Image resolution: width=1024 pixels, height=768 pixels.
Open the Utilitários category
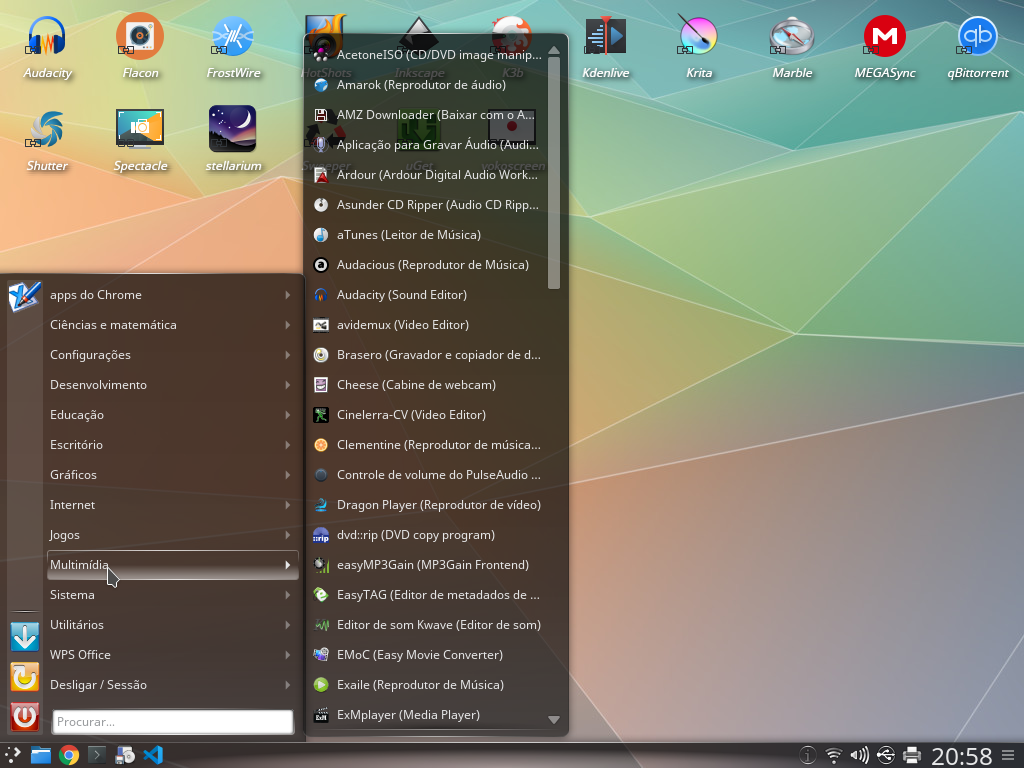(173, 625)
